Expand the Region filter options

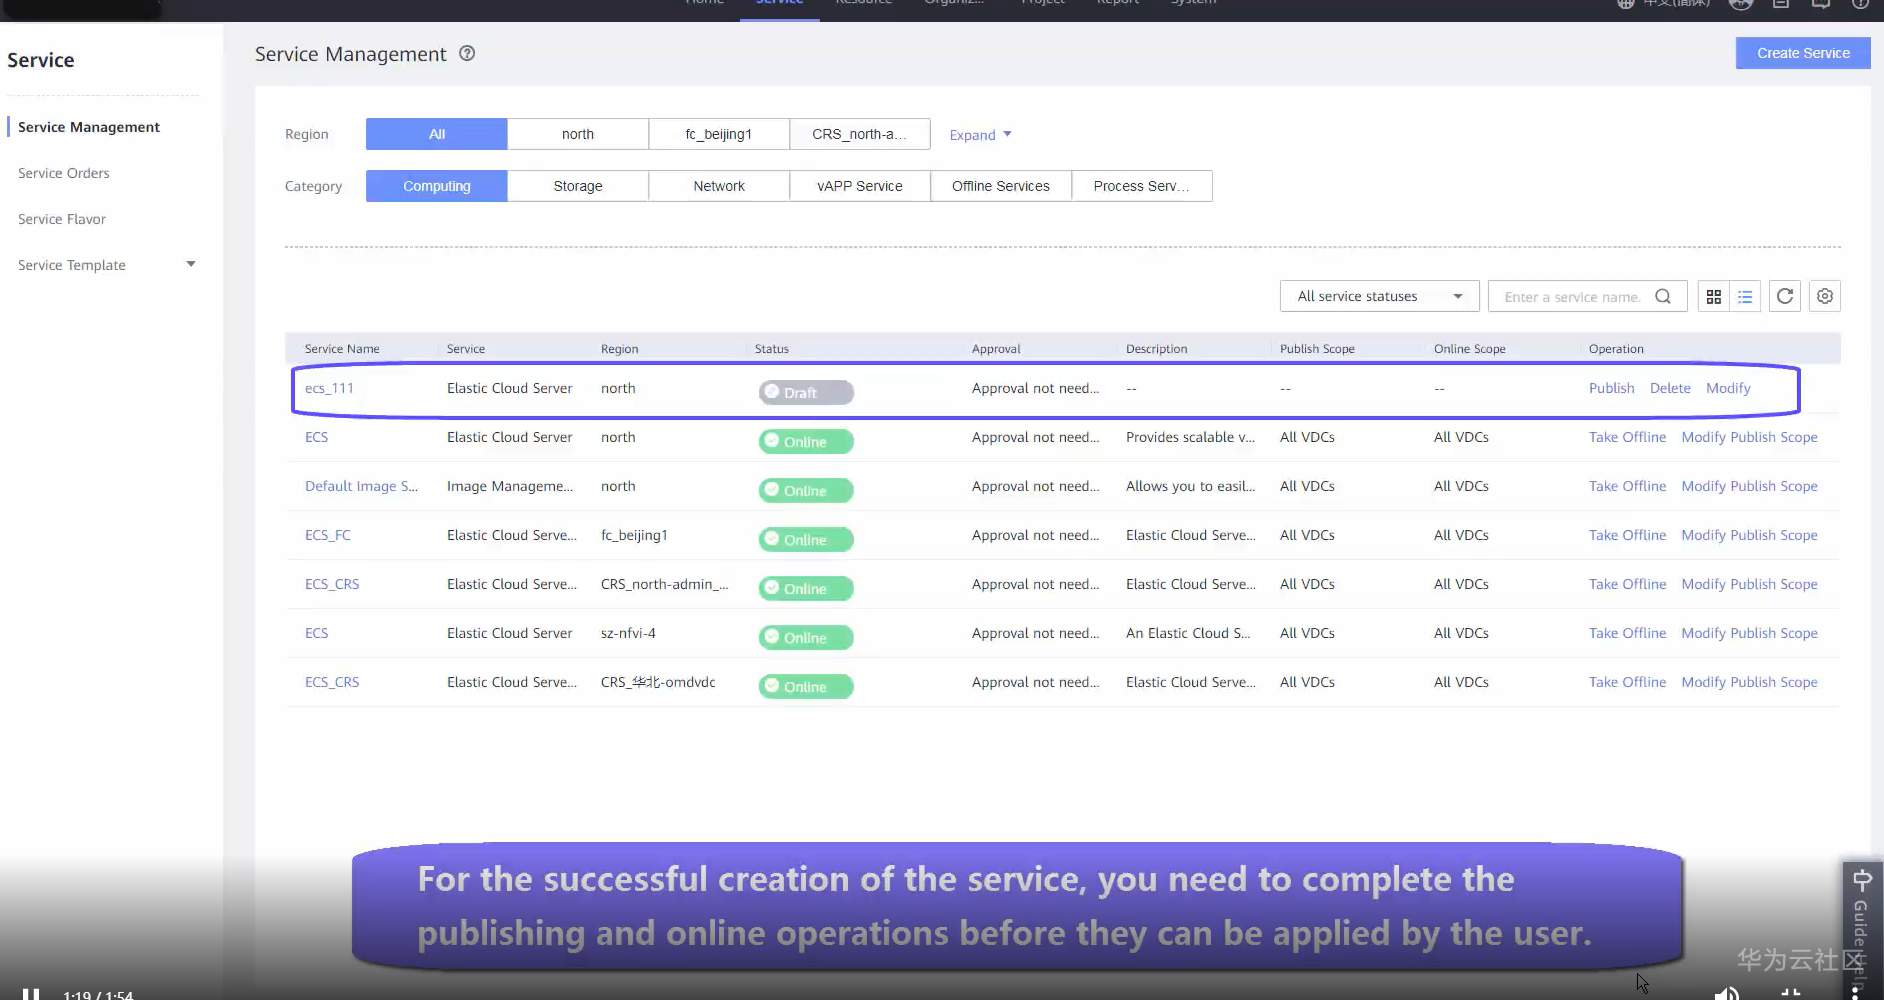click(x=980, y=135)
